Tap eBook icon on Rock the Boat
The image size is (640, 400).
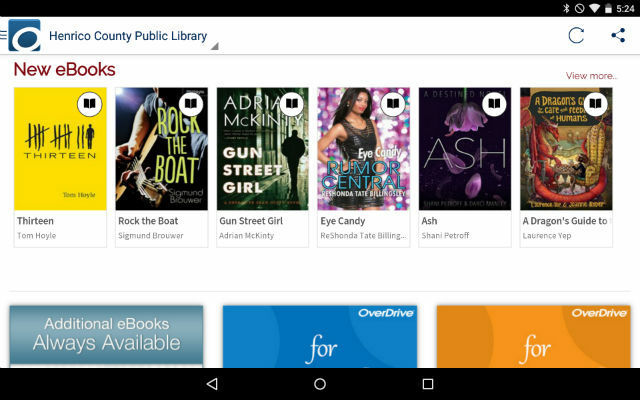(x=191, y=104)
